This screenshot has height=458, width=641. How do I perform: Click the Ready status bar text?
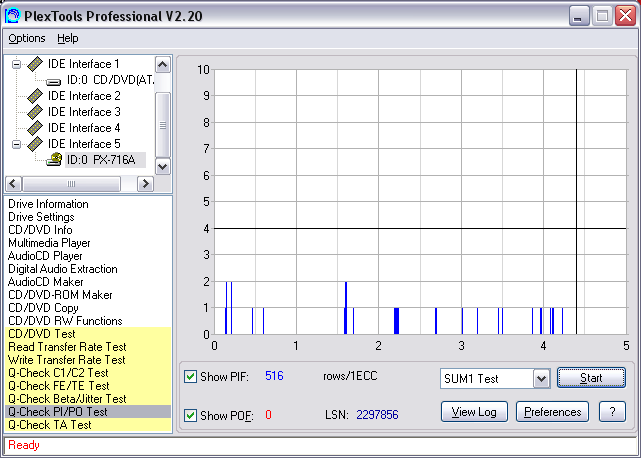pos(24,445)
